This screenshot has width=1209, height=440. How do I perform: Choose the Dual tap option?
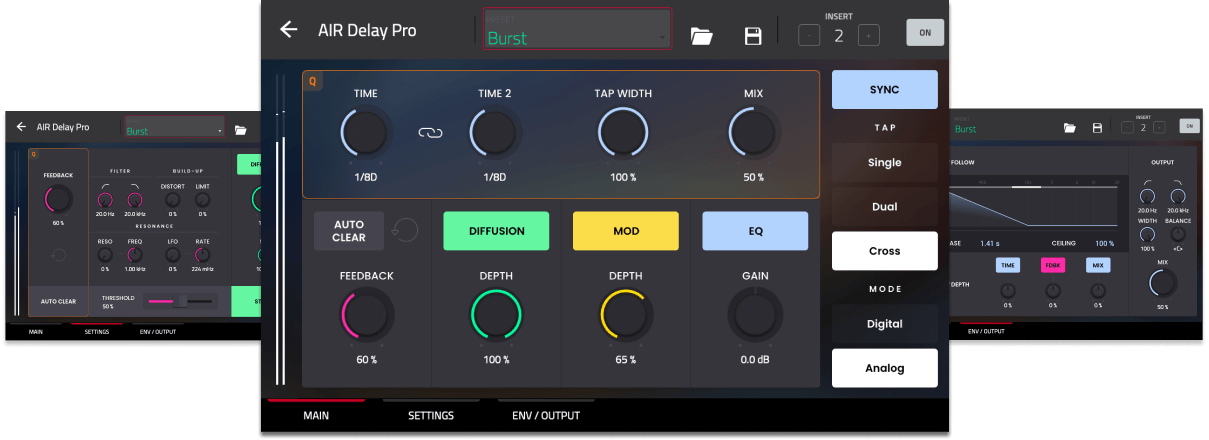click(x=884, y=207)
